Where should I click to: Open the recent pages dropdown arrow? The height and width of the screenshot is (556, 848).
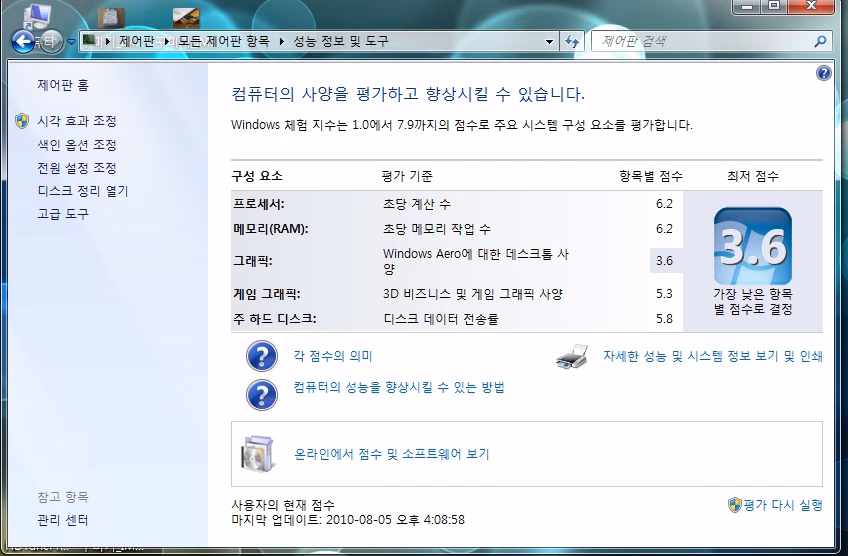point(71,42)
